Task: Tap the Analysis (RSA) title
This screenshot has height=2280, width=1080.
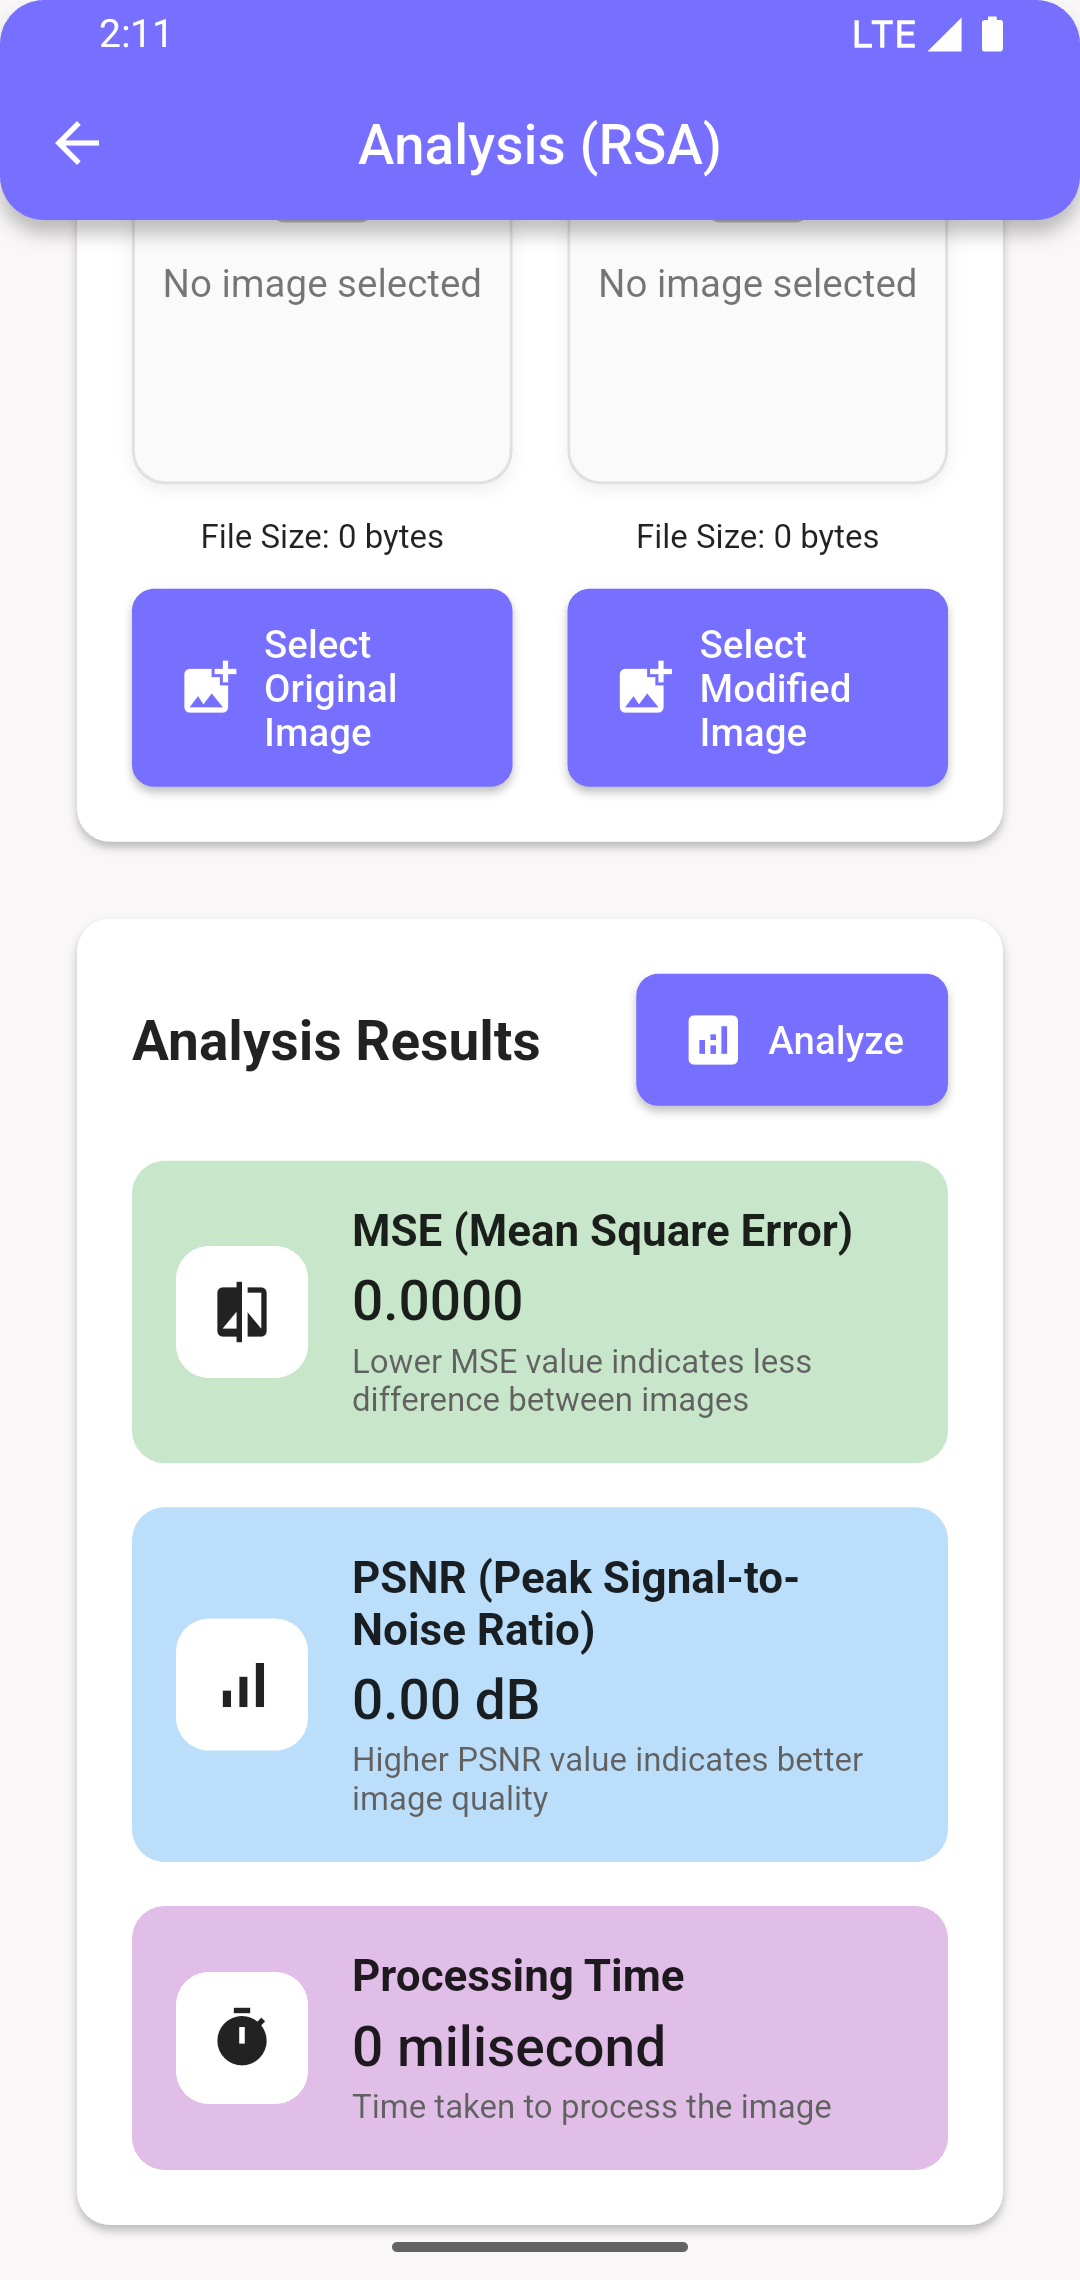Action: [540, 144]
